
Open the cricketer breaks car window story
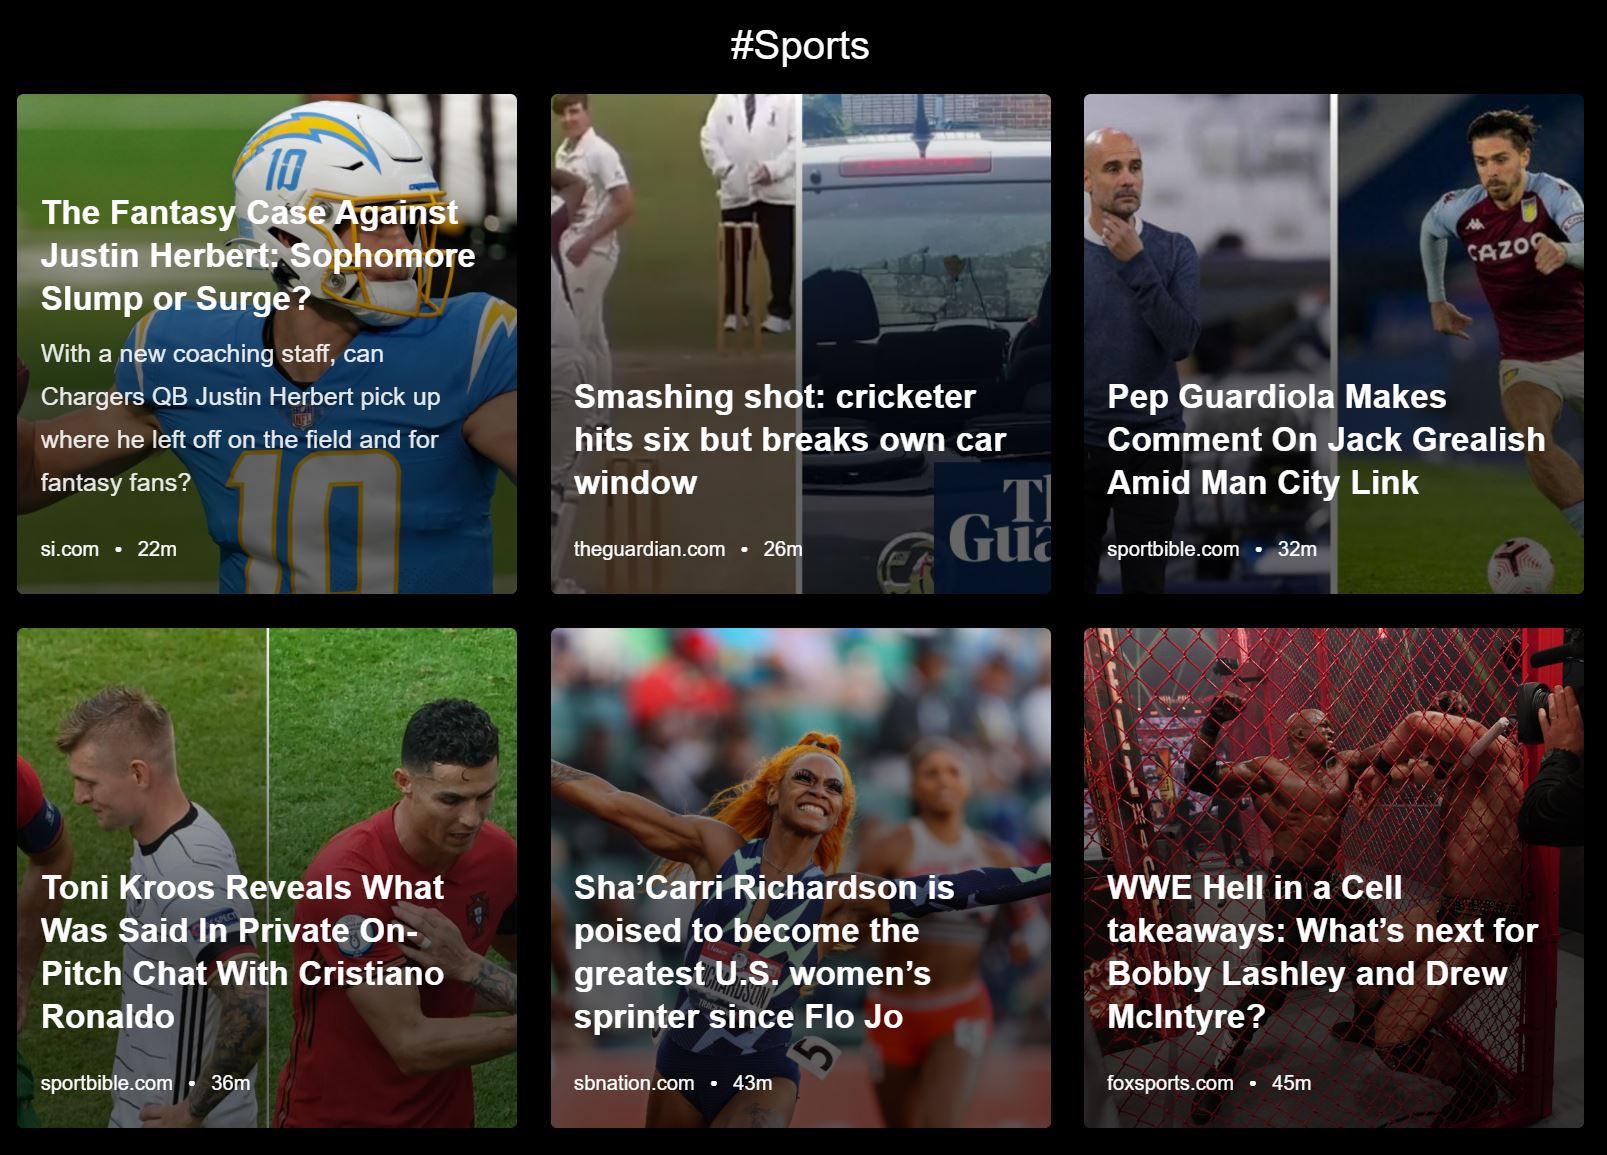coord(790,439)
